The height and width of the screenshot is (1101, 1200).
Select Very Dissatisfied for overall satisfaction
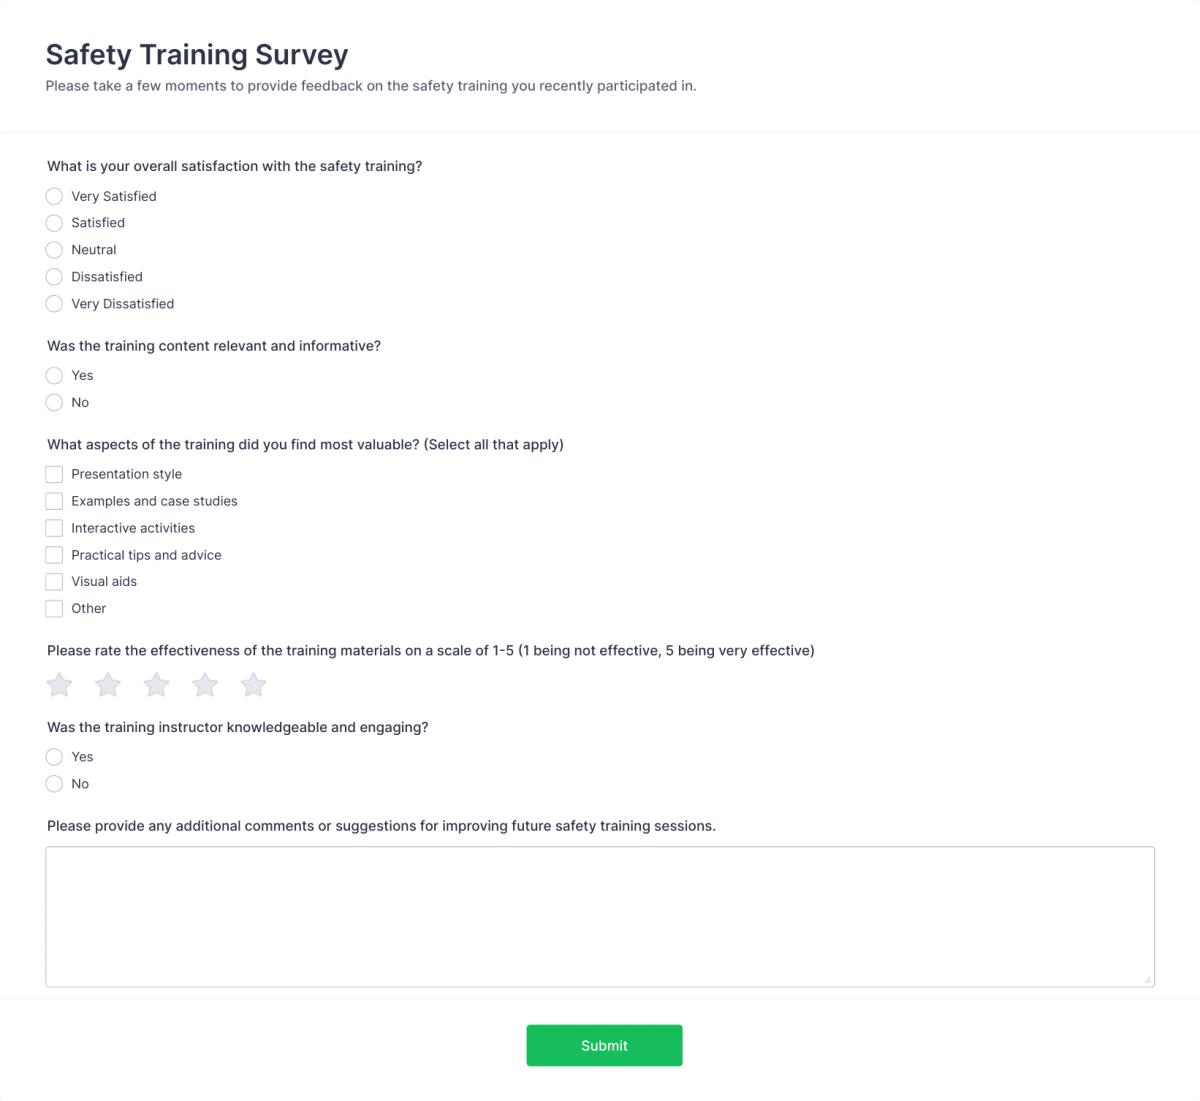click(x=54, y=303)
